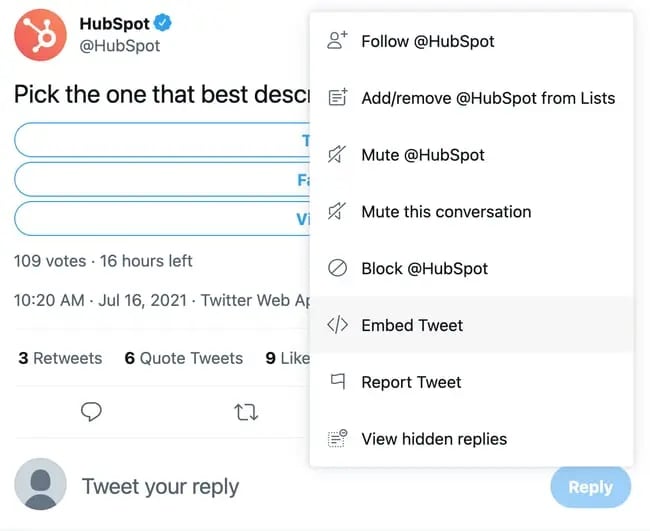This screenshot has height=531, width=650.
Task: Select Mute @HubSpot menu entry
Action: click(x=423, y=155)
